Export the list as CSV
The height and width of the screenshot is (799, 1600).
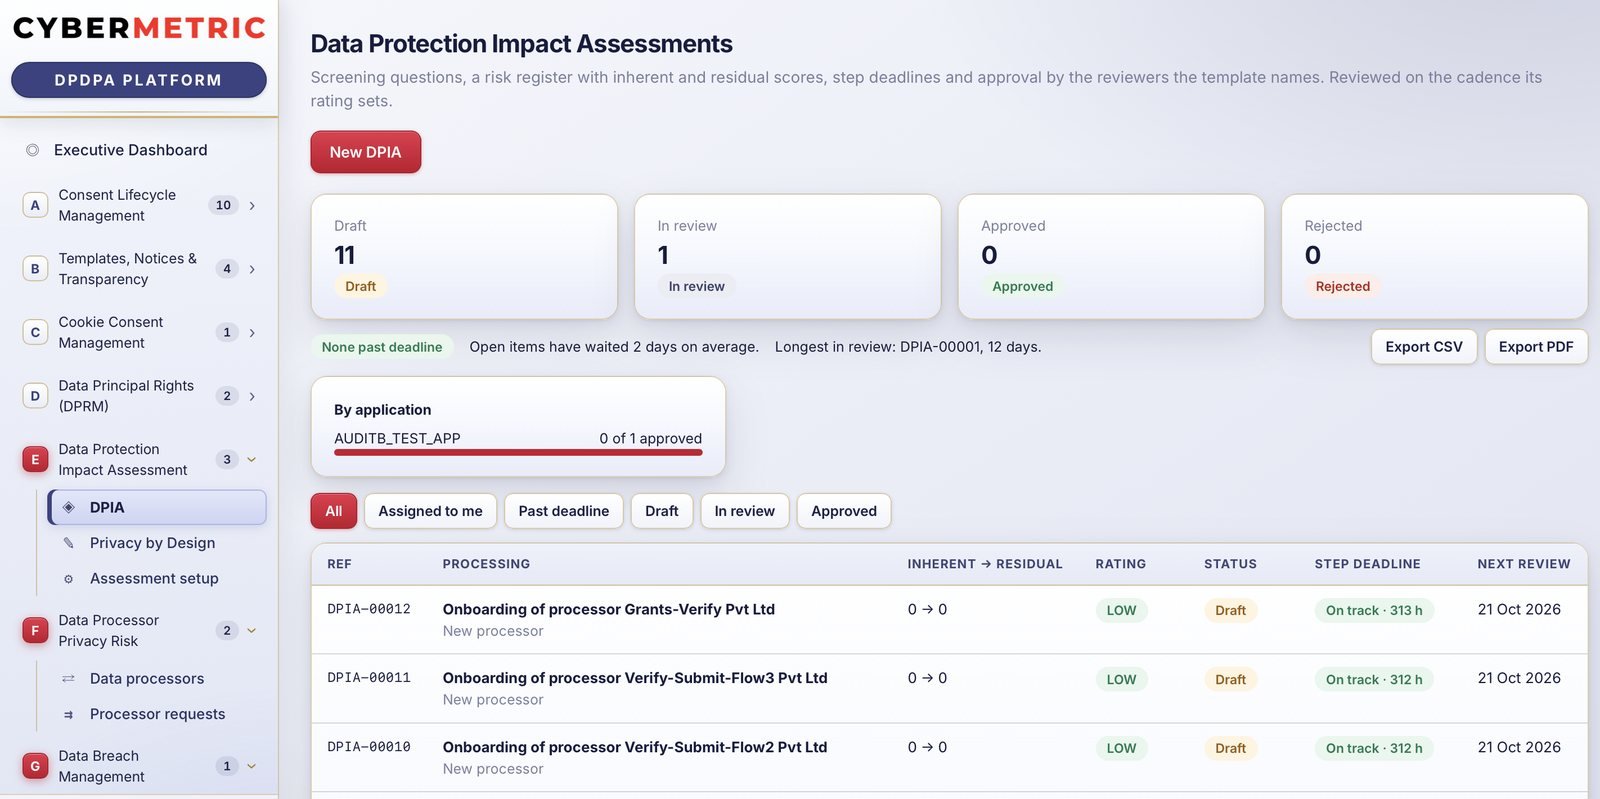tap(1424, 347)
